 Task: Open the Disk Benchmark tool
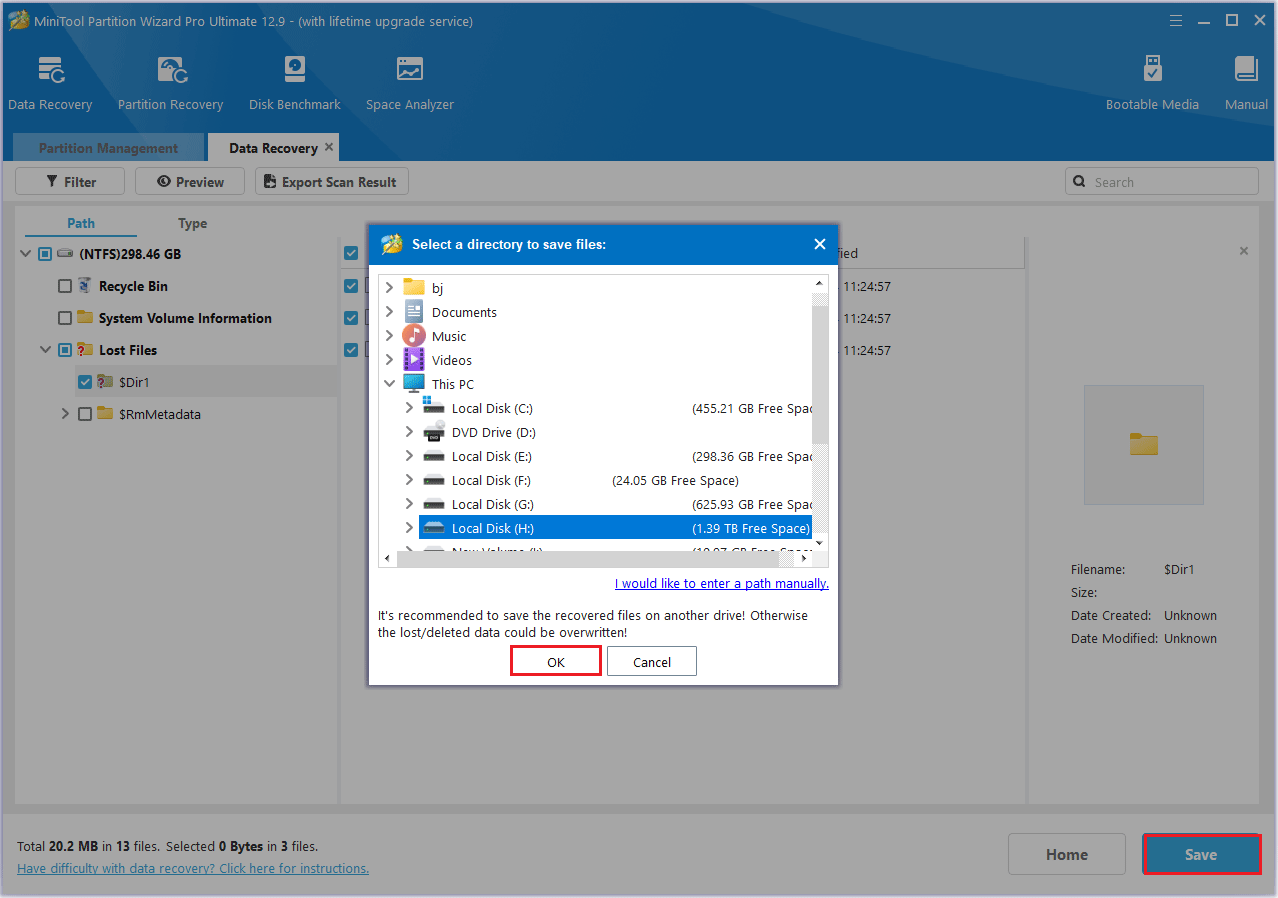tap(294, 72)
